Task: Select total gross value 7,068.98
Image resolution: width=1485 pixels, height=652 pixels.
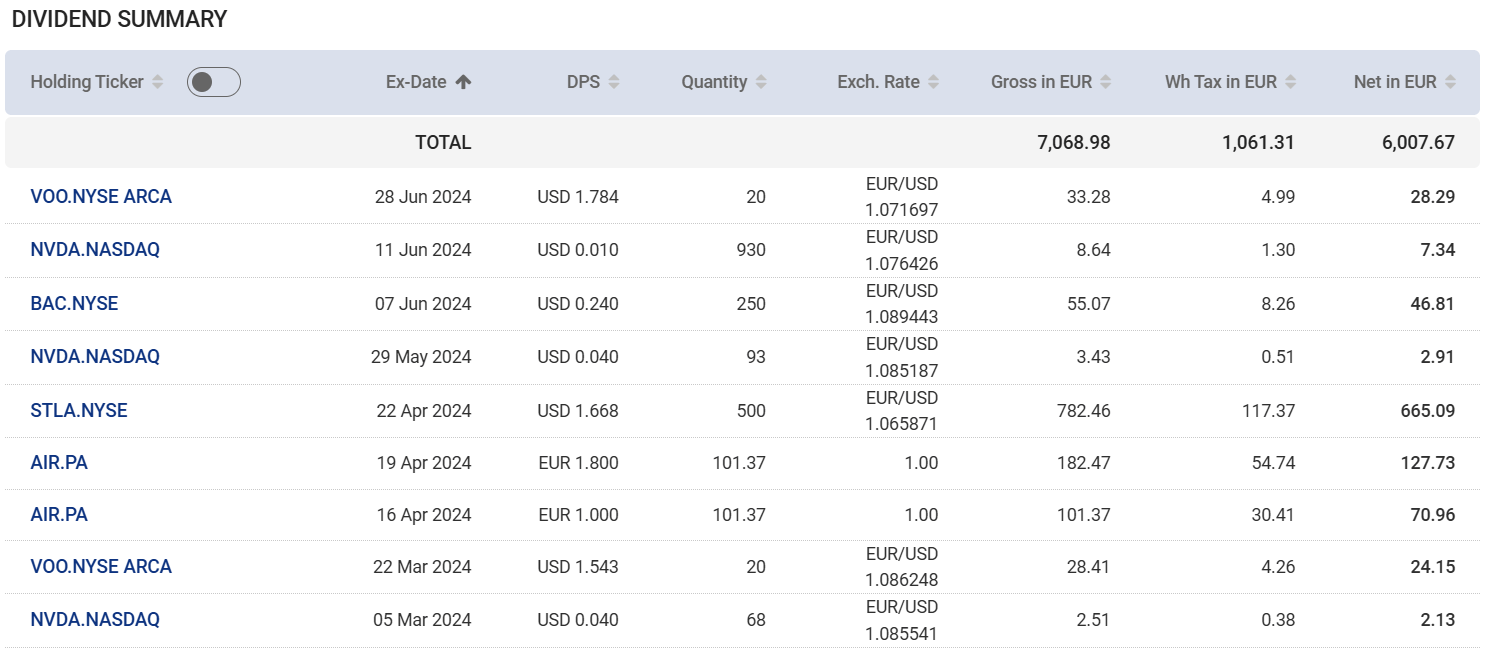Action: [1074, 143]
